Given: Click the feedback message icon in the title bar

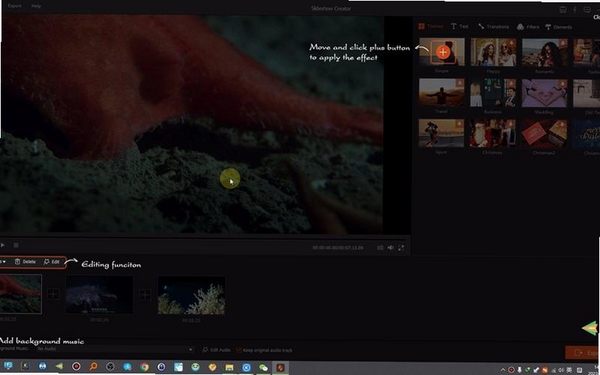Looking at the screenshot, I should point(587,10).
